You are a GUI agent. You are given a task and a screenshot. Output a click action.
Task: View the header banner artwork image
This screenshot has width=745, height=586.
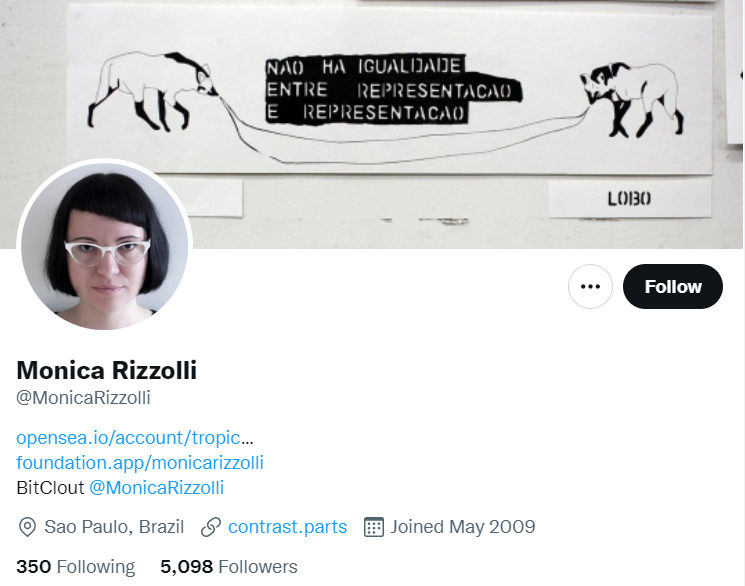click(x=372, y=124)
